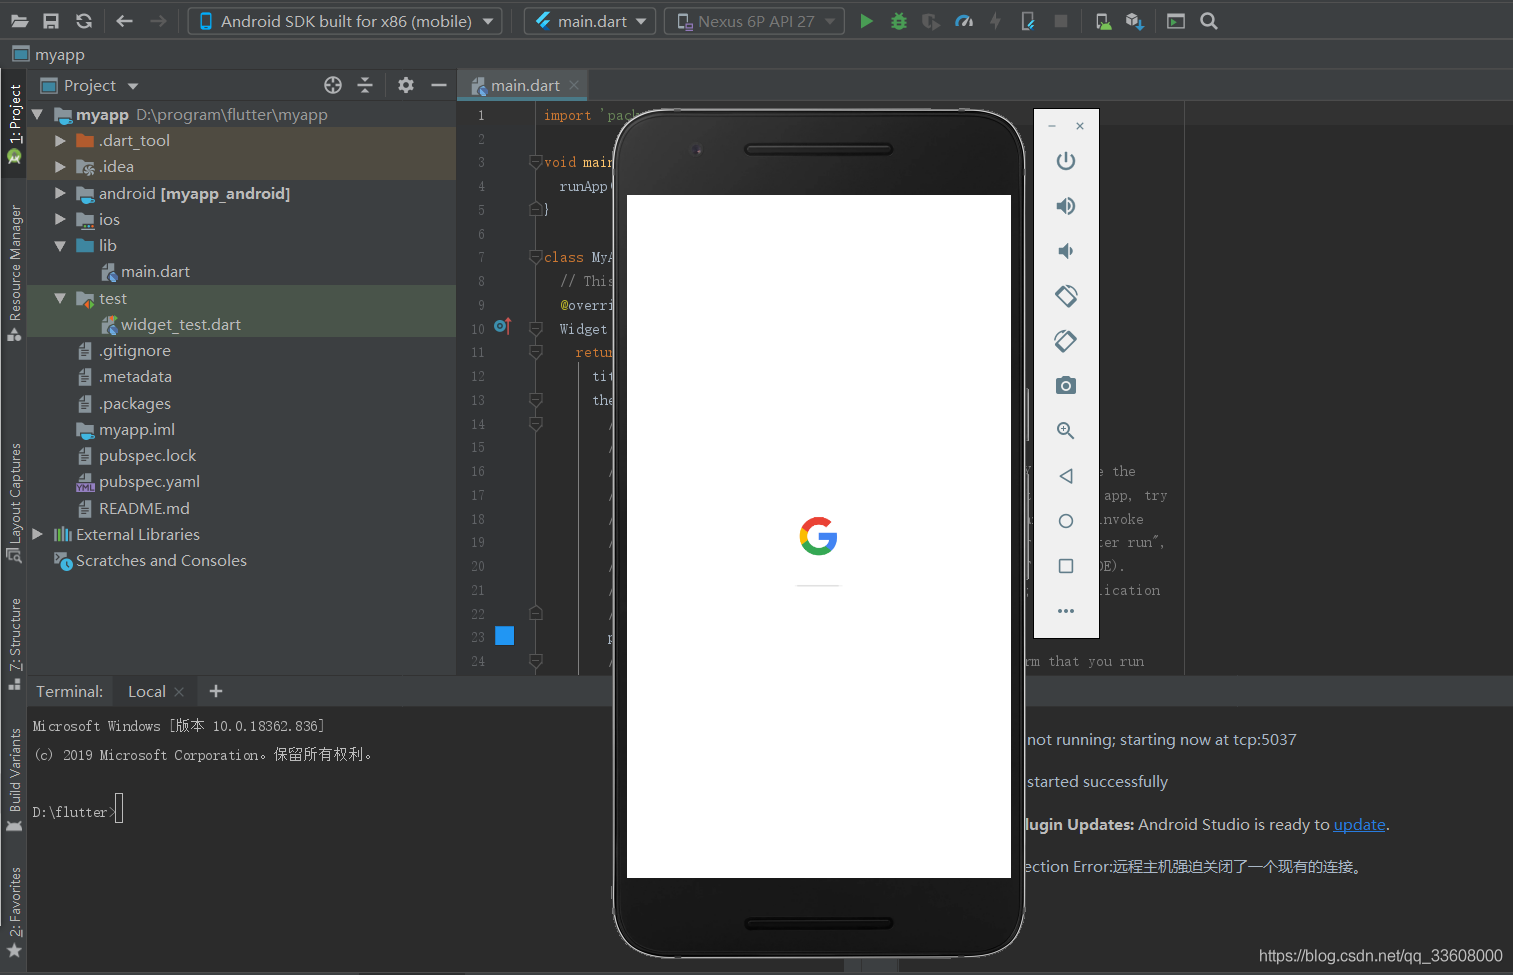Expand the ios folder
1513x975 pixels.
pyautogui.click(x=60, y=219)
